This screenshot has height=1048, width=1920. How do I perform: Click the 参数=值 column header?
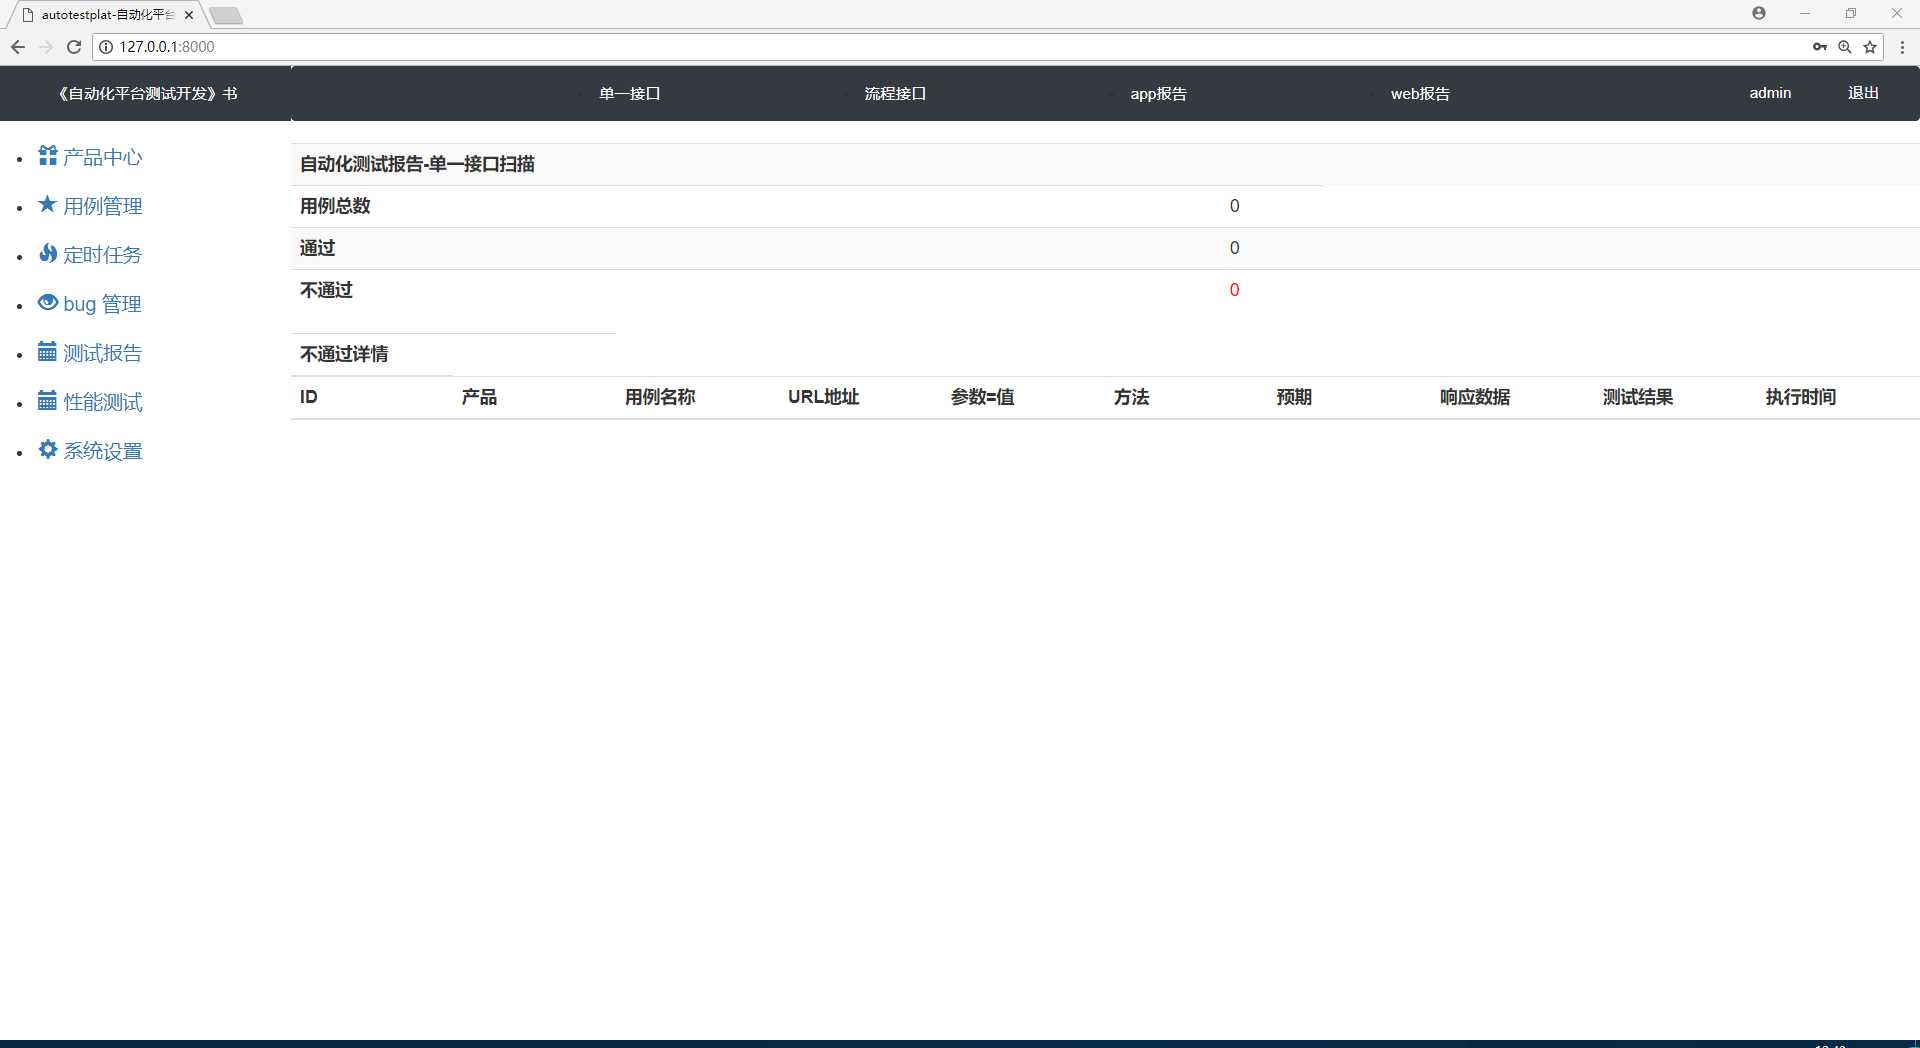[x=982, y=397]
